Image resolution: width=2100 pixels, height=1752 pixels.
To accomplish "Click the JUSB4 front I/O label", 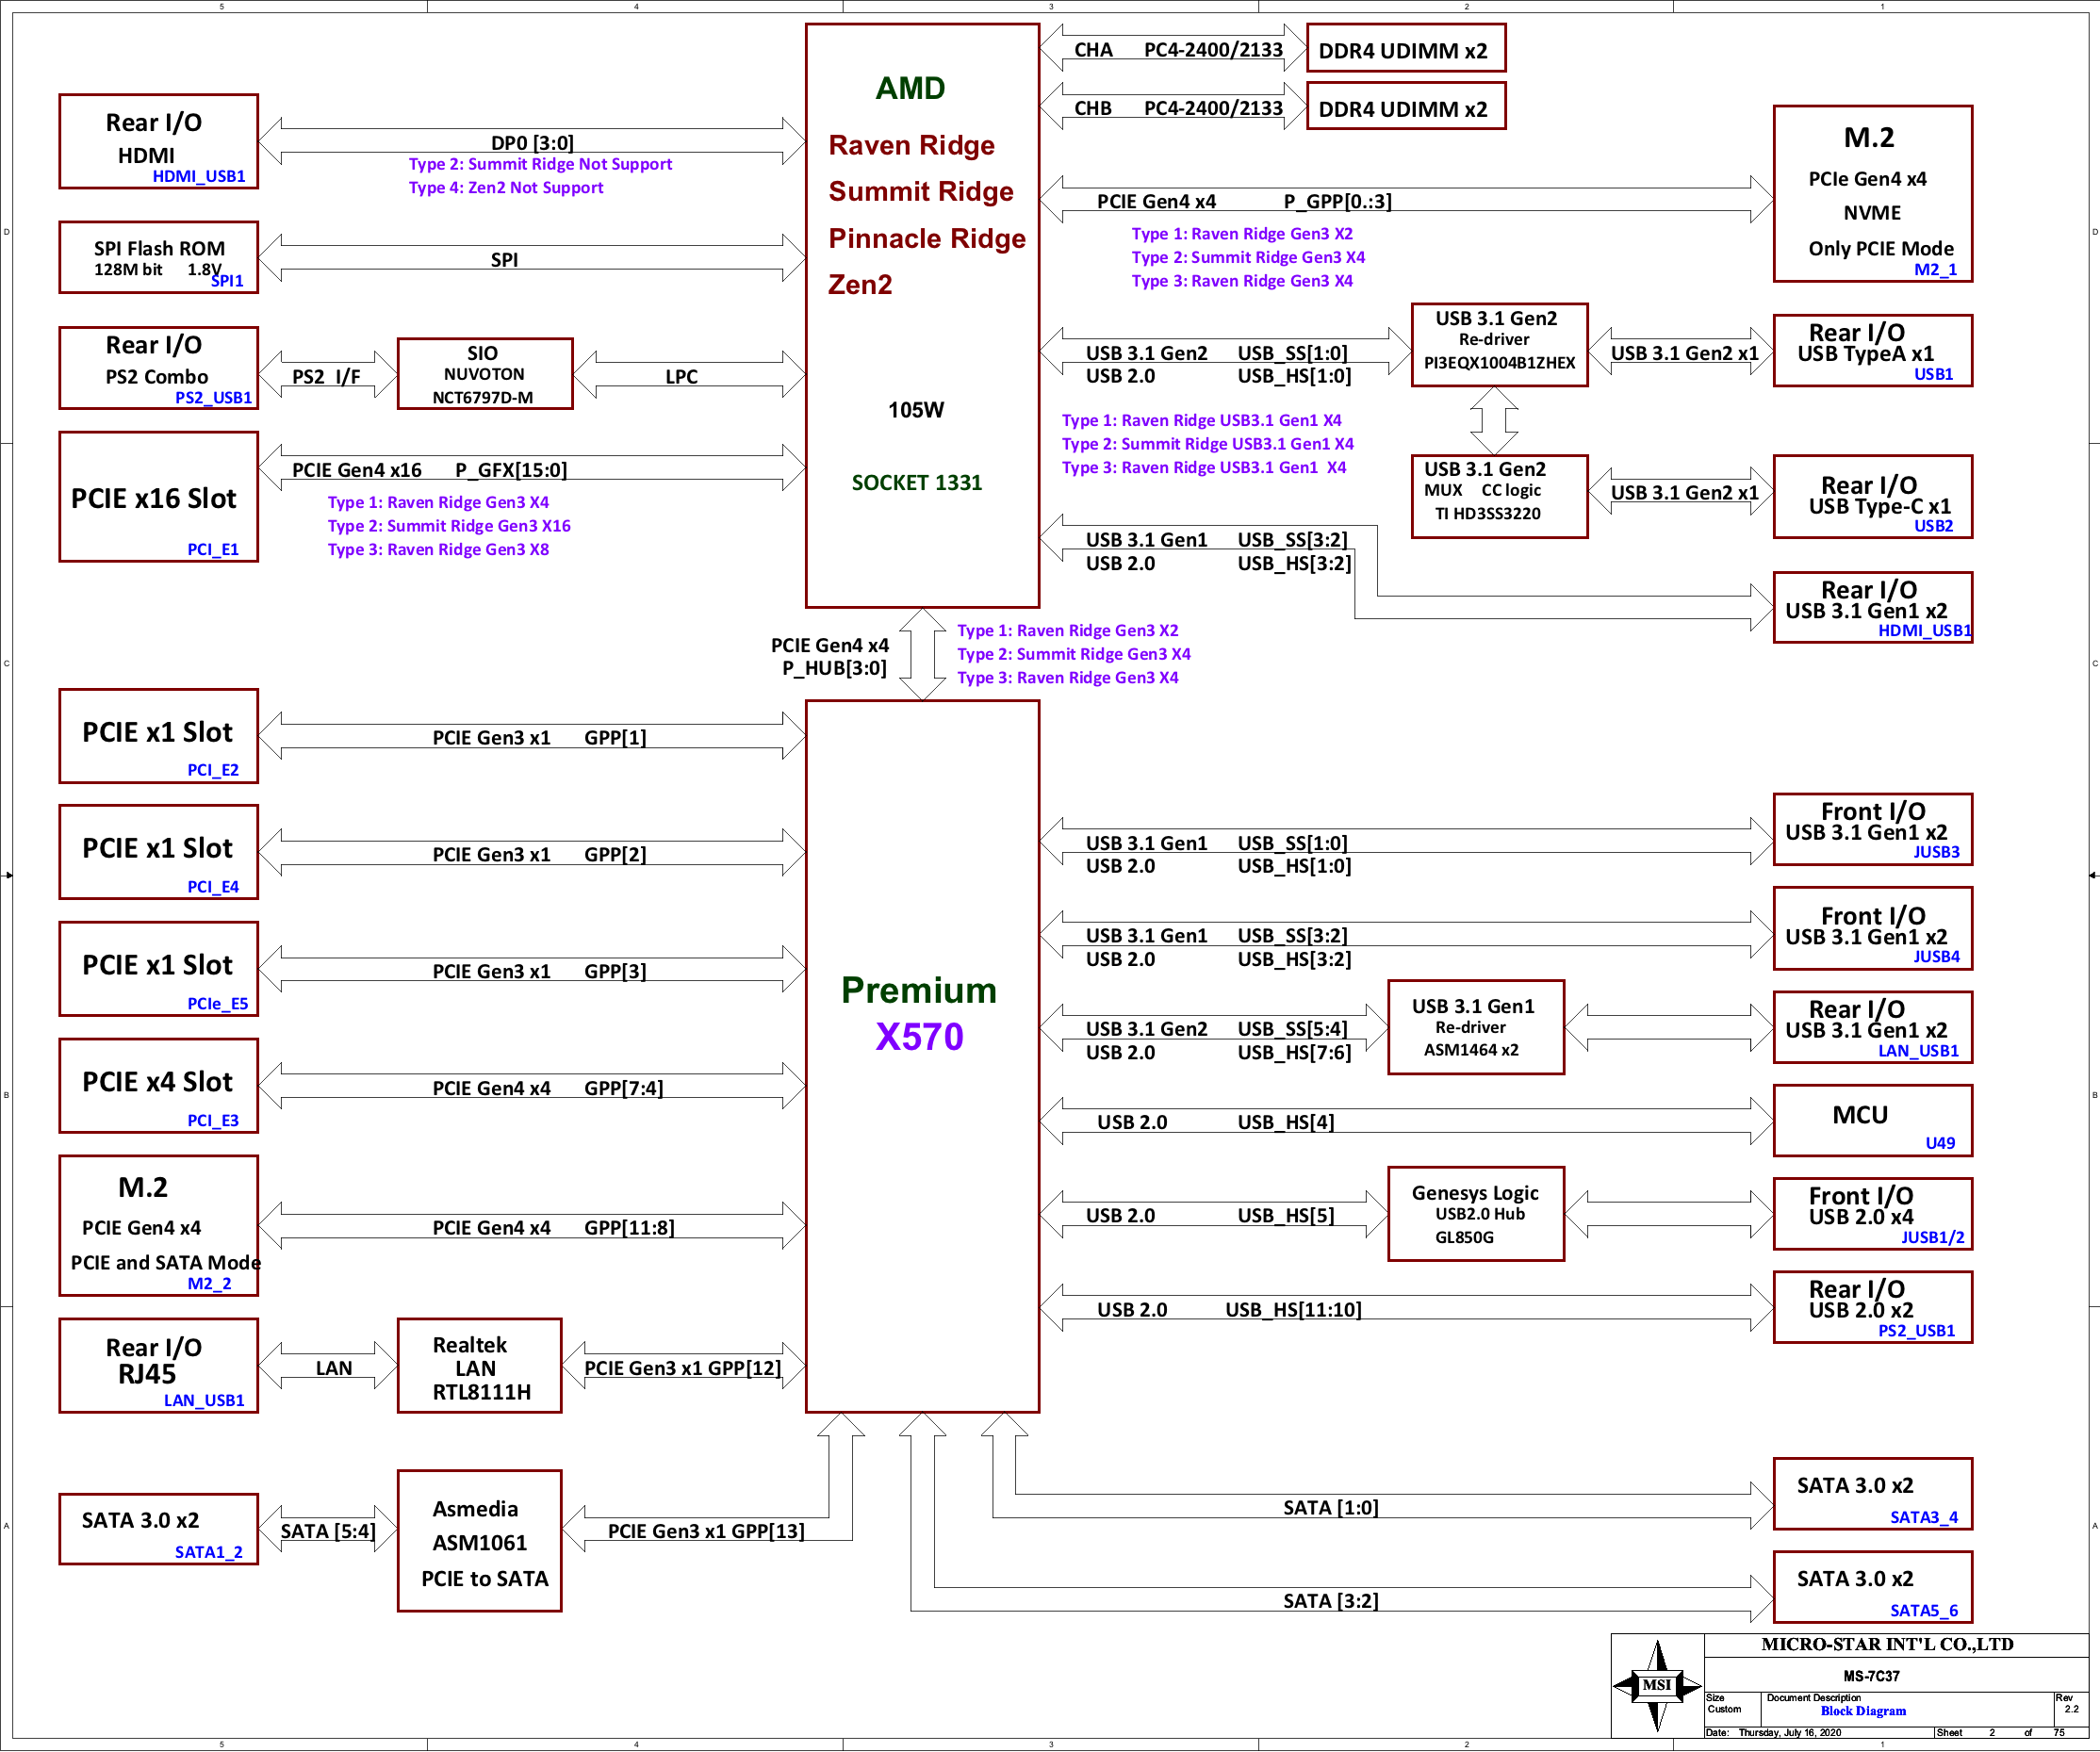I will click(1937, 957).
